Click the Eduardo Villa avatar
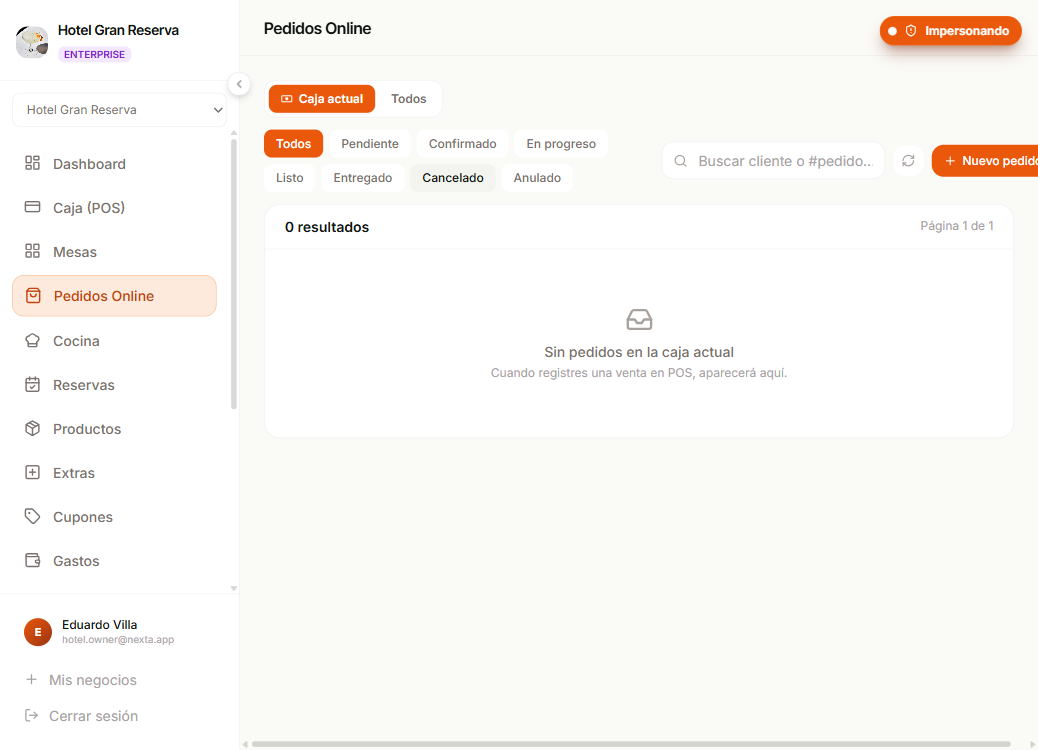The width and height of the screenshot is (1038, 750). pos(38,632)
